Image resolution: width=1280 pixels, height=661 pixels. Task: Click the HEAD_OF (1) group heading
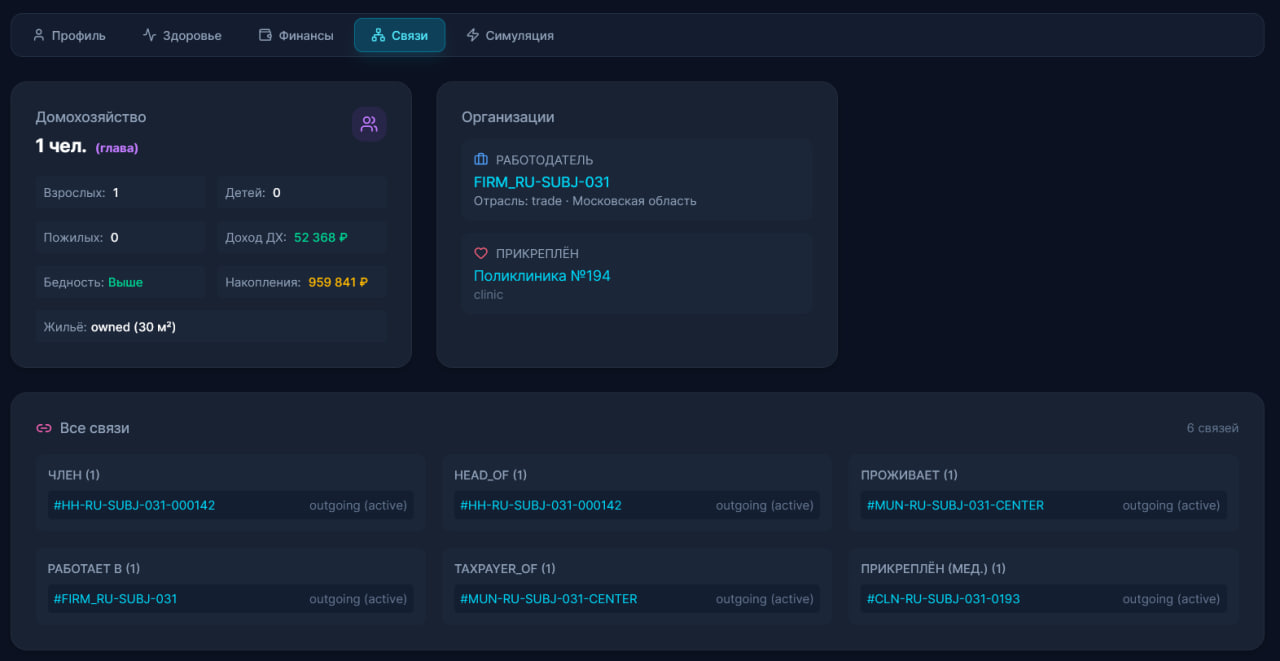490,475
